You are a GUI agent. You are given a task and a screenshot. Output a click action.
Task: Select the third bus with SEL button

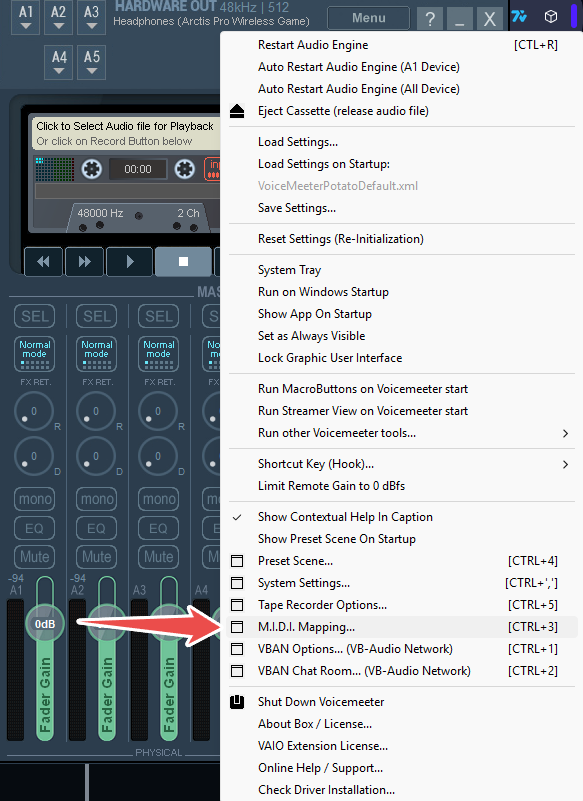pyautogui.click(x=158, y=316)
